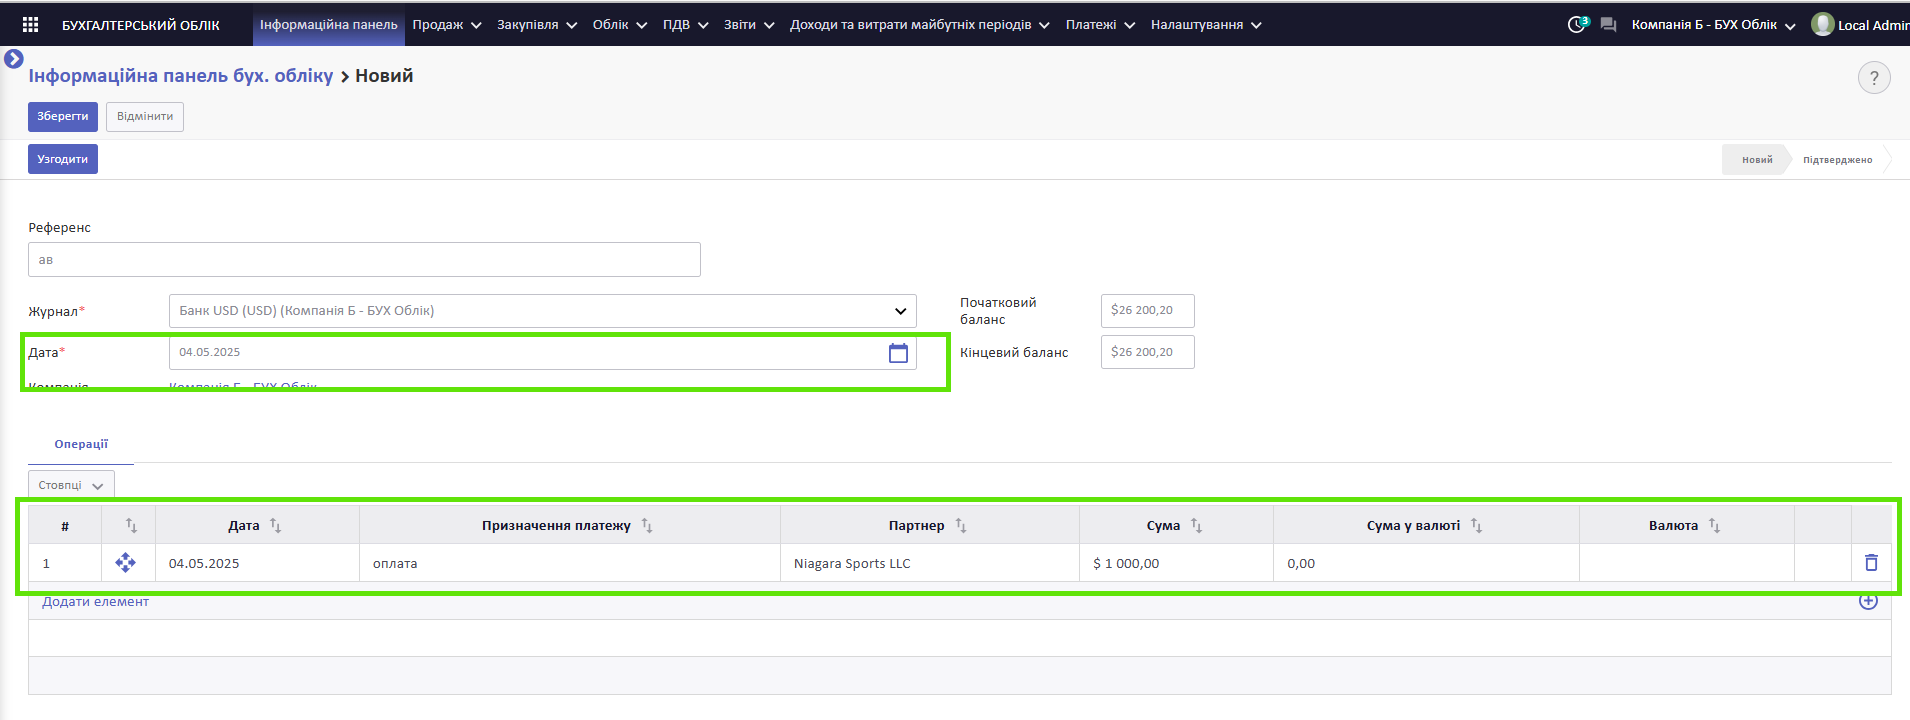1910x720 pixels.
Task: Expand the Закупівля menu
Action: [537, 25]
